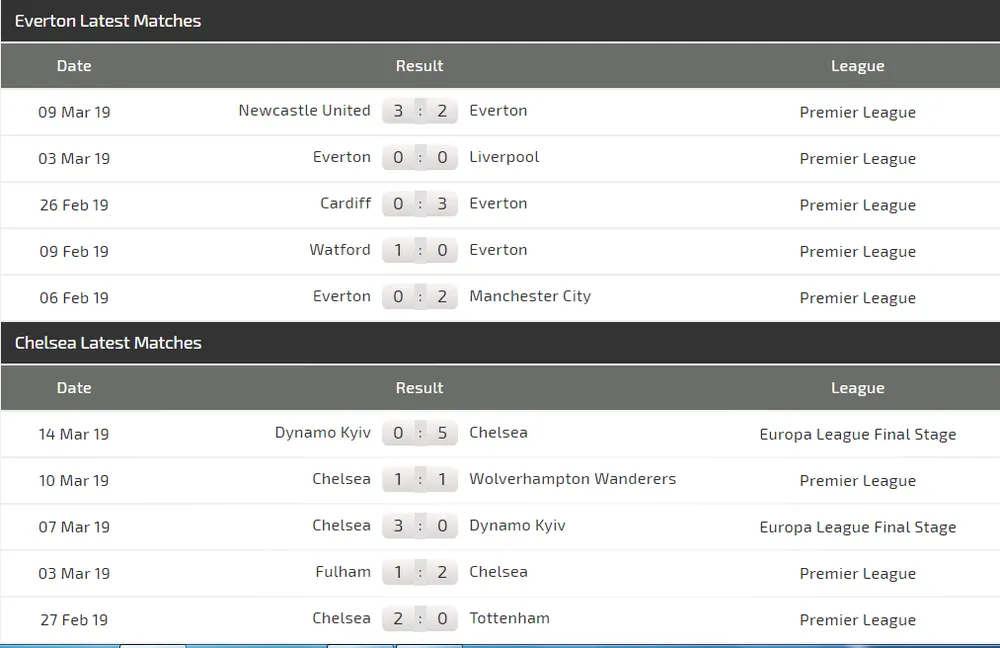Open the Fulham team page
Screen dimensions: 1000x648
[343, 572]
